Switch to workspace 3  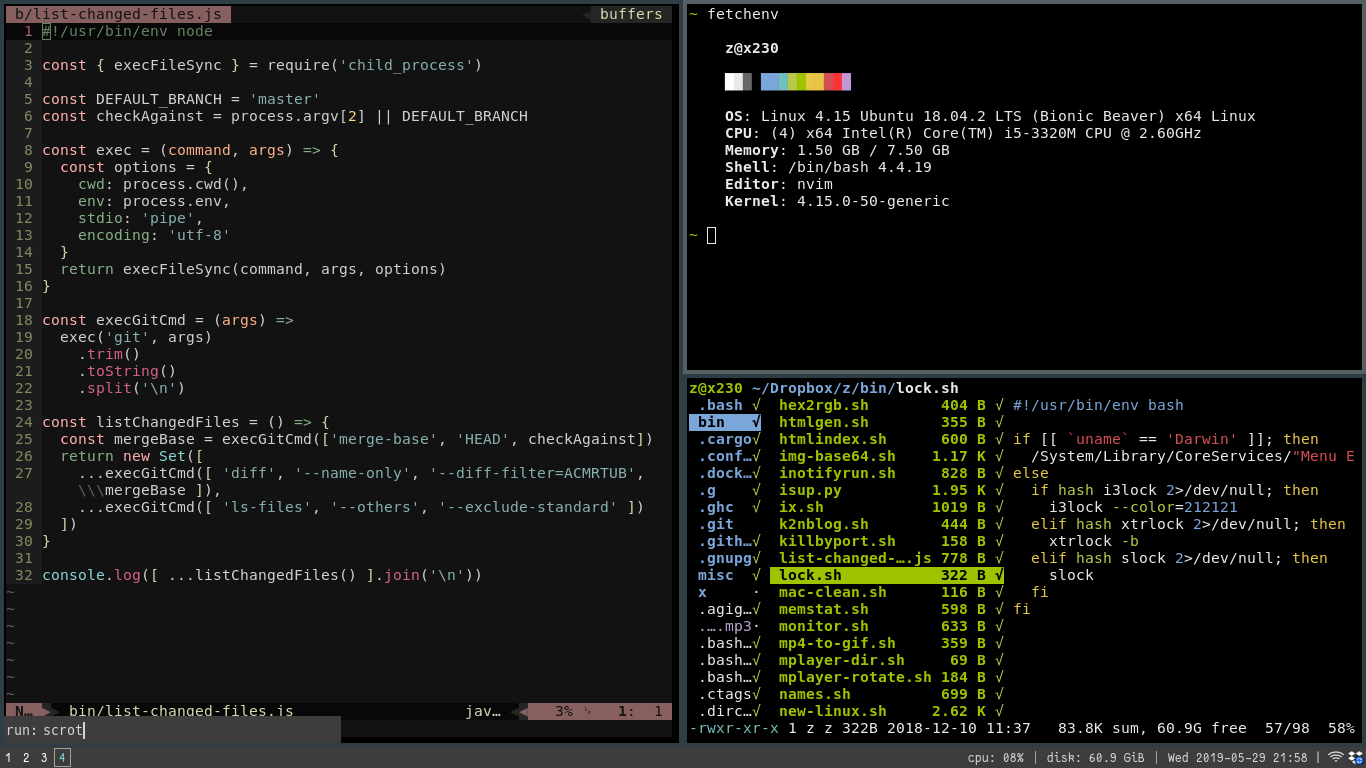(x=44, y=758)
